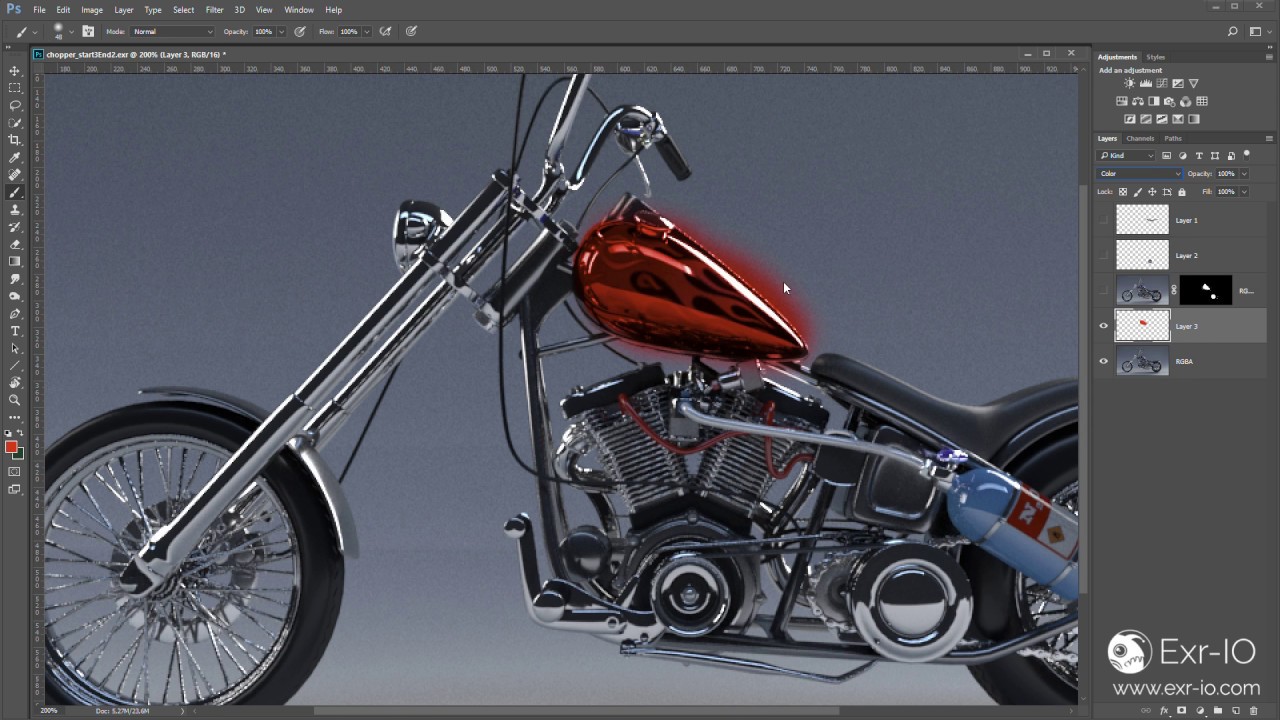Open the brush Opacity slider dropdown
The image size is (1280, 720).
[x=281, y=31]
